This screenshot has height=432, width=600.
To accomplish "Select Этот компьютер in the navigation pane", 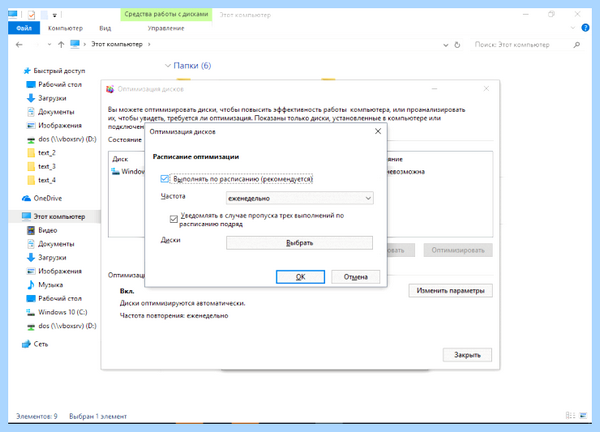I will (x=59, y=217).
